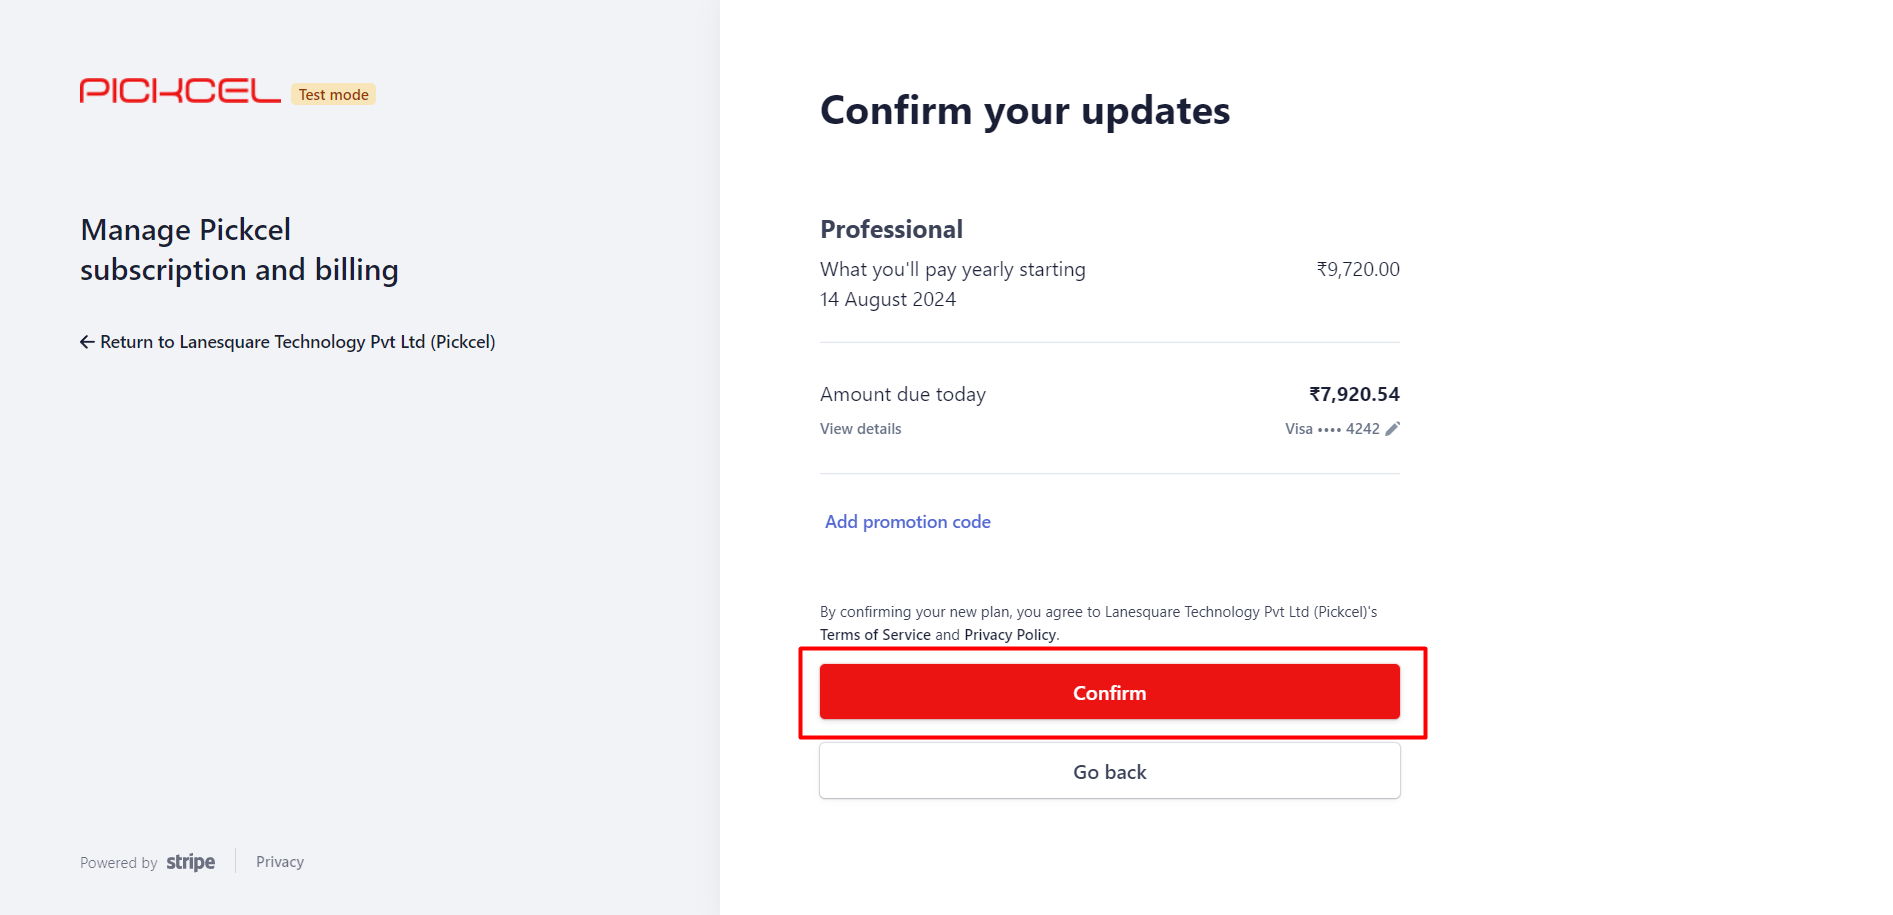Expand View details under Amount due today
Viewport: 1893px width, 915px height.
[x=861, y=429]
